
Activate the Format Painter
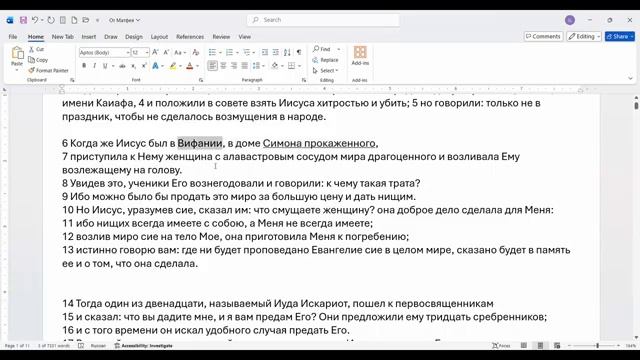48,70
